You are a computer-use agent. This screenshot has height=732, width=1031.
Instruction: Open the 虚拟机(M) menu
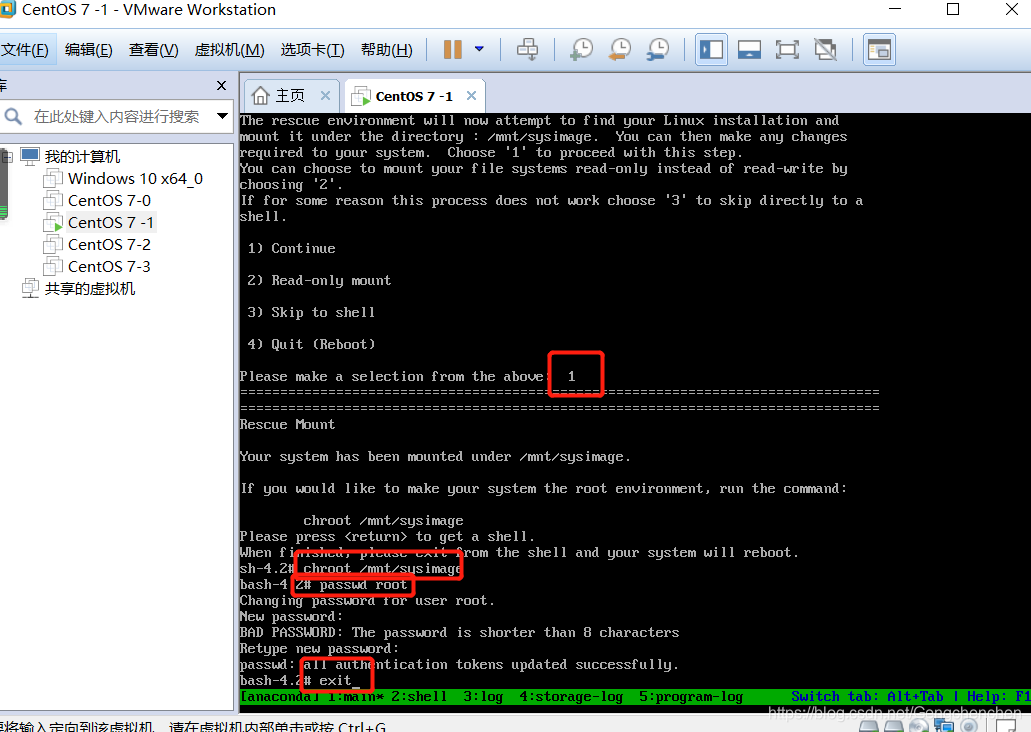(229, 50)
